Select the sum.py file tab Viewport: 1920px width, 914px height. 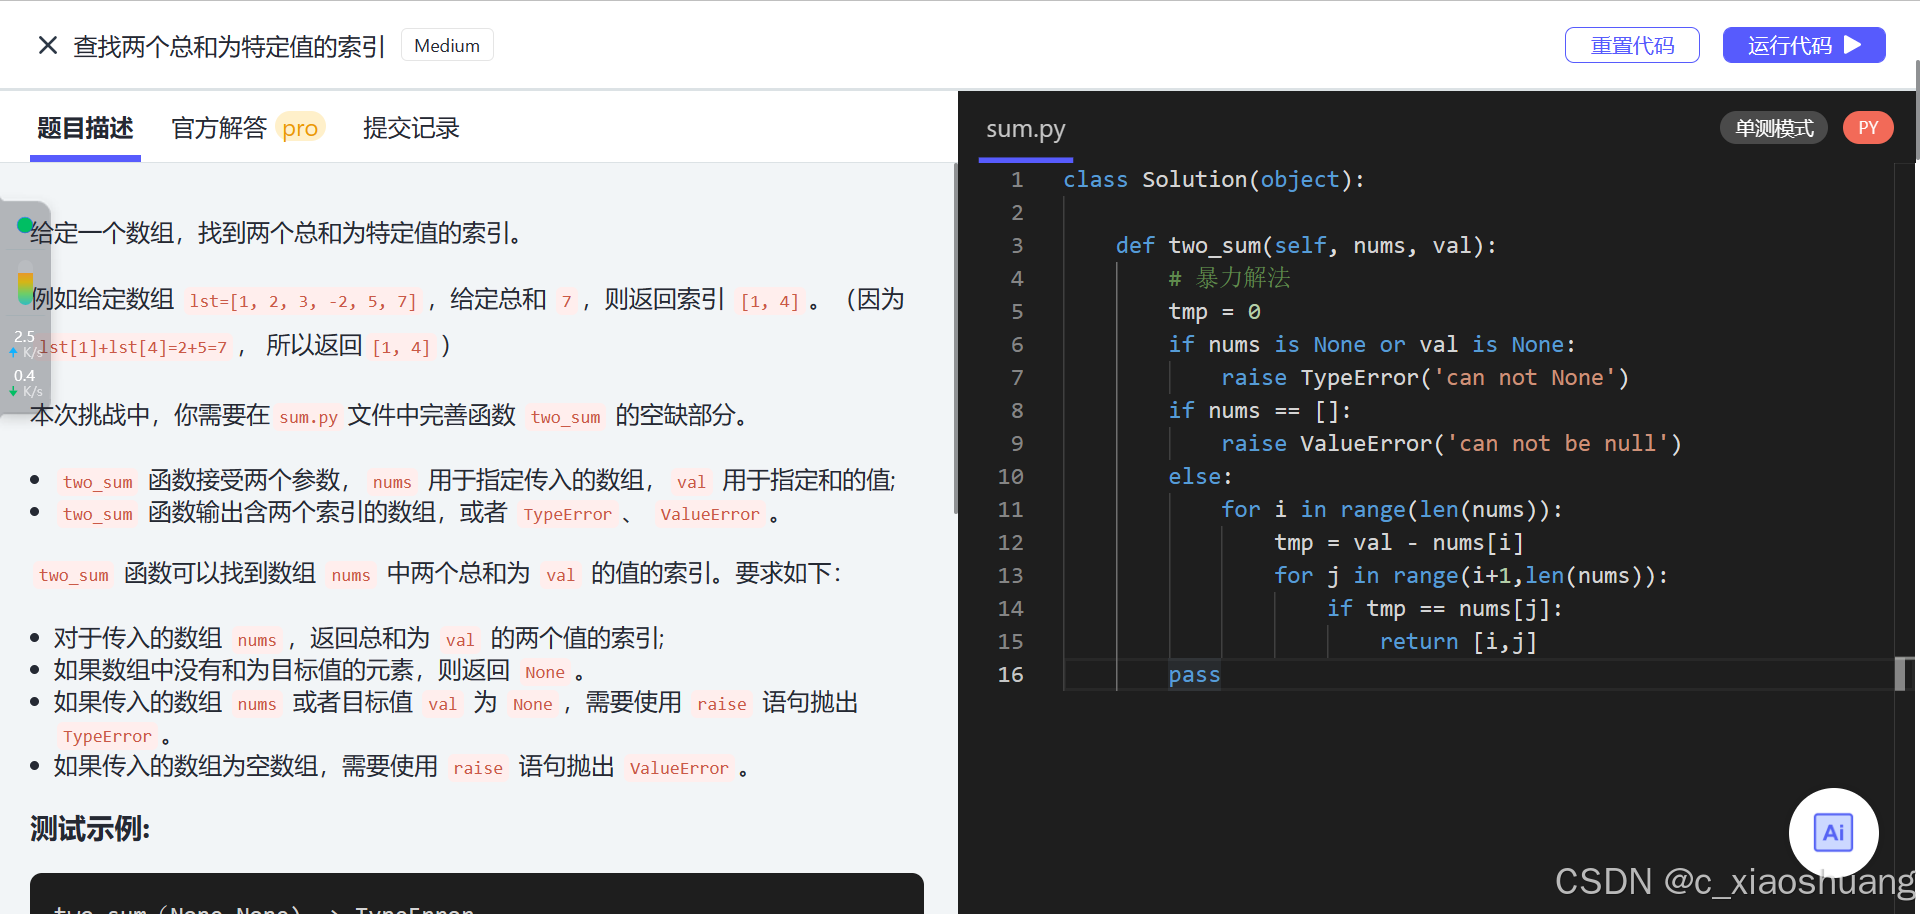(x=1025, y=128)
